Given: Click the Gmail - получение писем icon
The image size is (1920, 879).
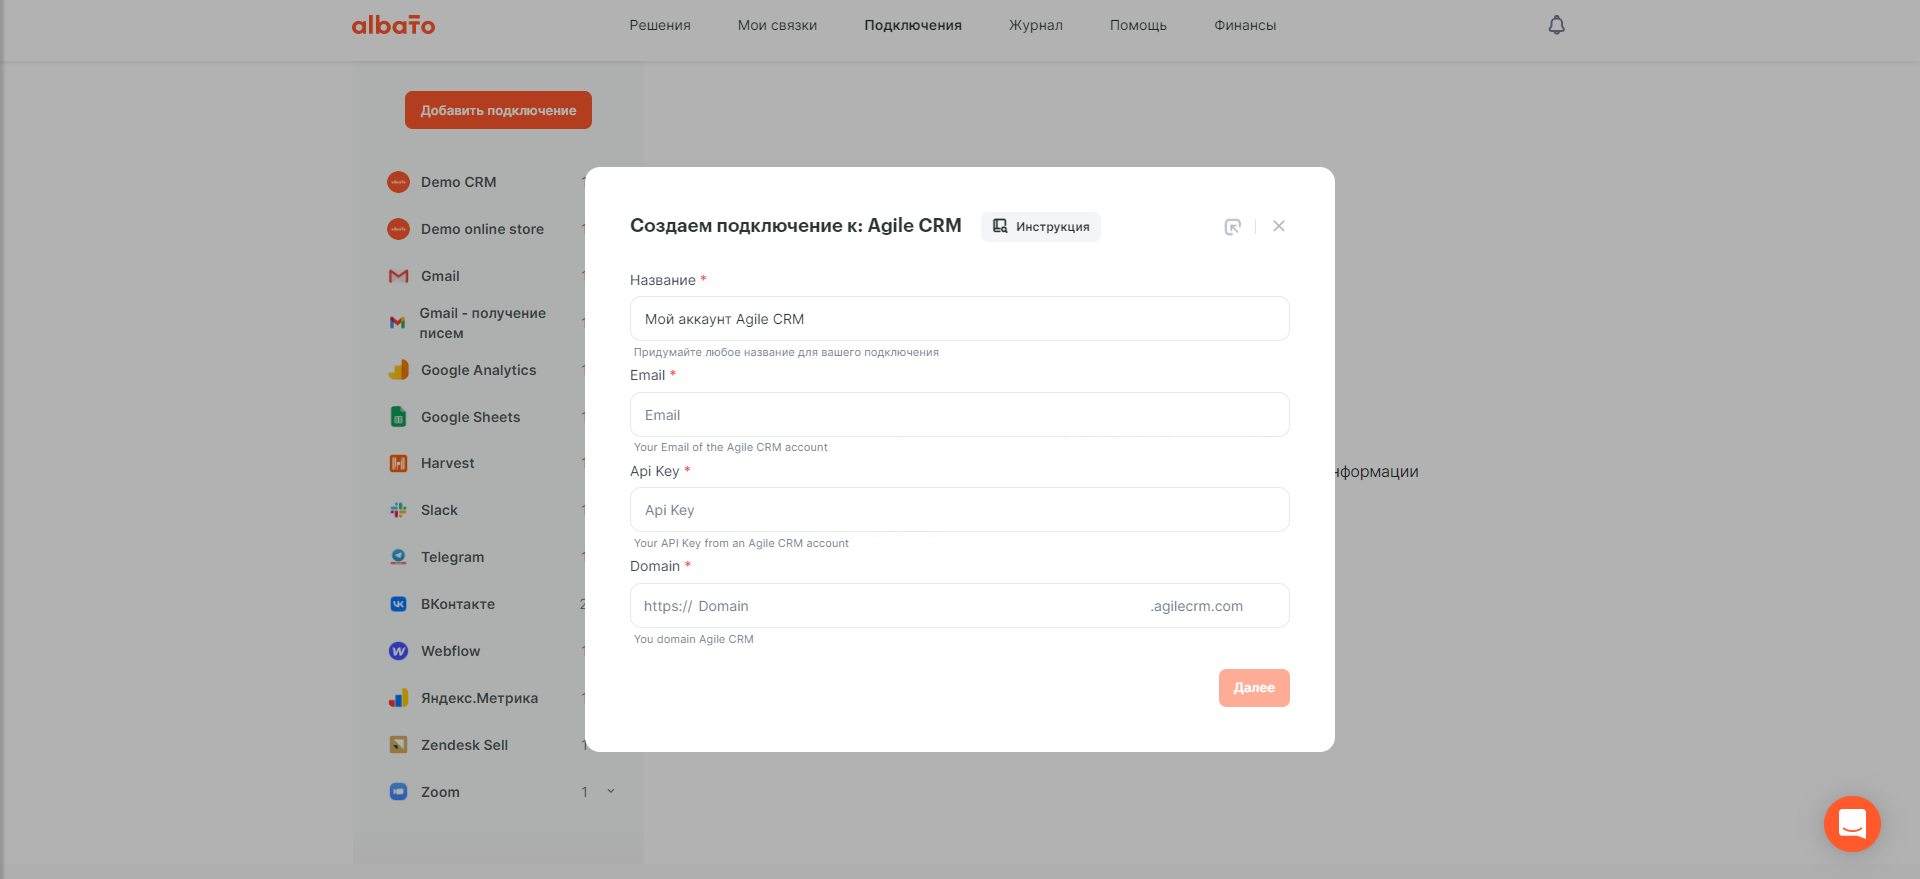Looking at the screenshot, I should click(397, 323).
